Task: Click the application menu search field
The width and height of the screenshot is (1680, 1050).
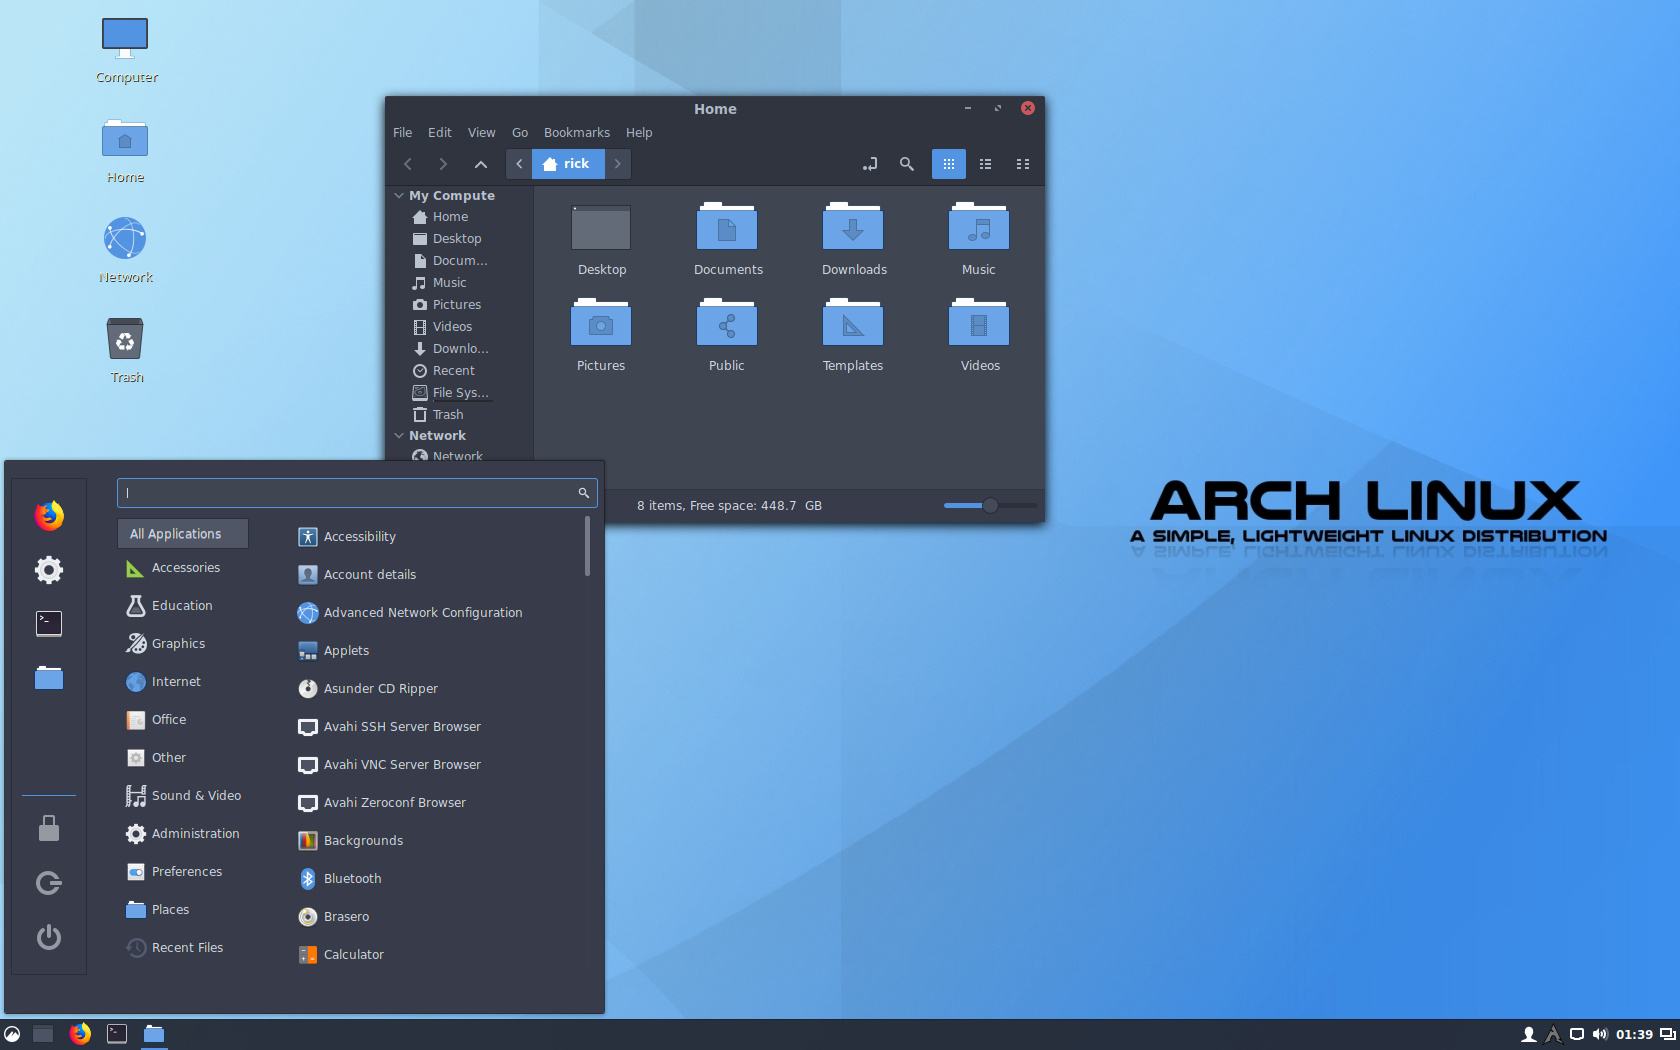Action: (x=357, y=493)
